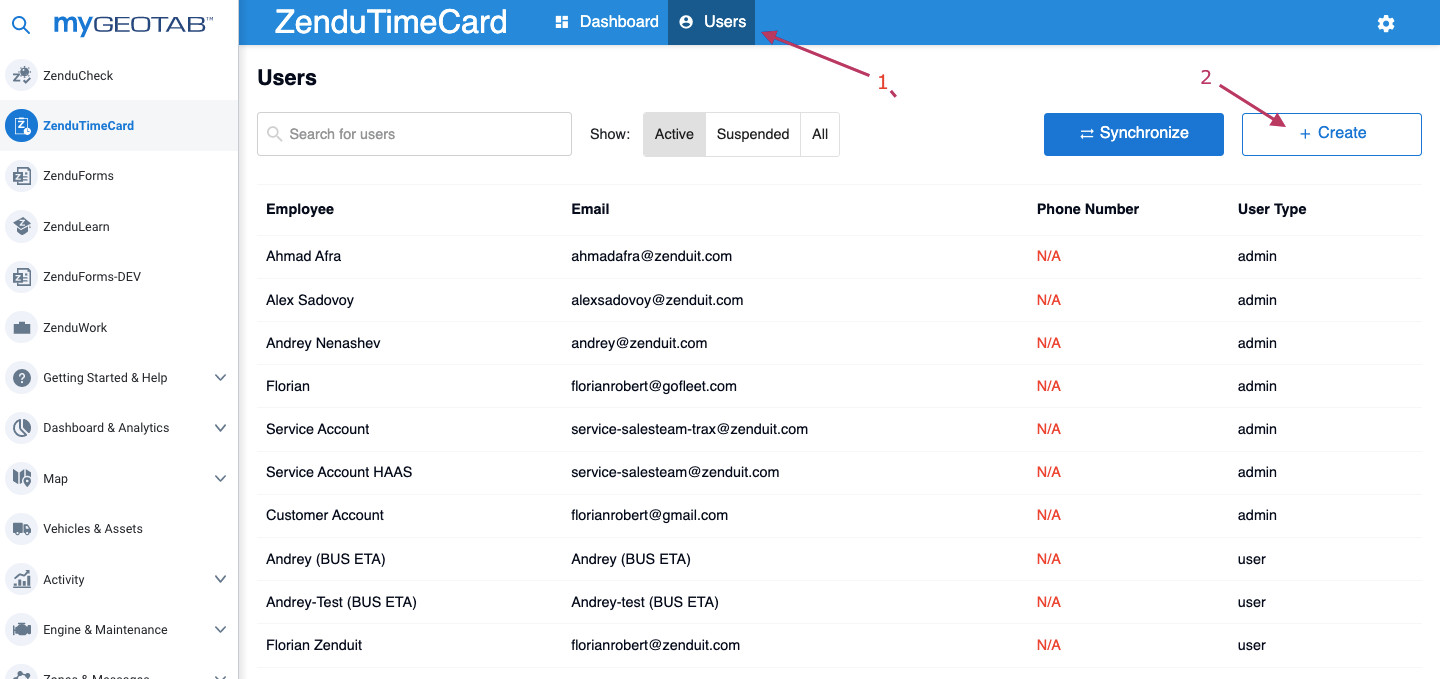This screenshot has height=679, width=1440.
Task: Click the Engine & Maintenance engine icon
Action: pyautogui.click(x=21, y=630)
